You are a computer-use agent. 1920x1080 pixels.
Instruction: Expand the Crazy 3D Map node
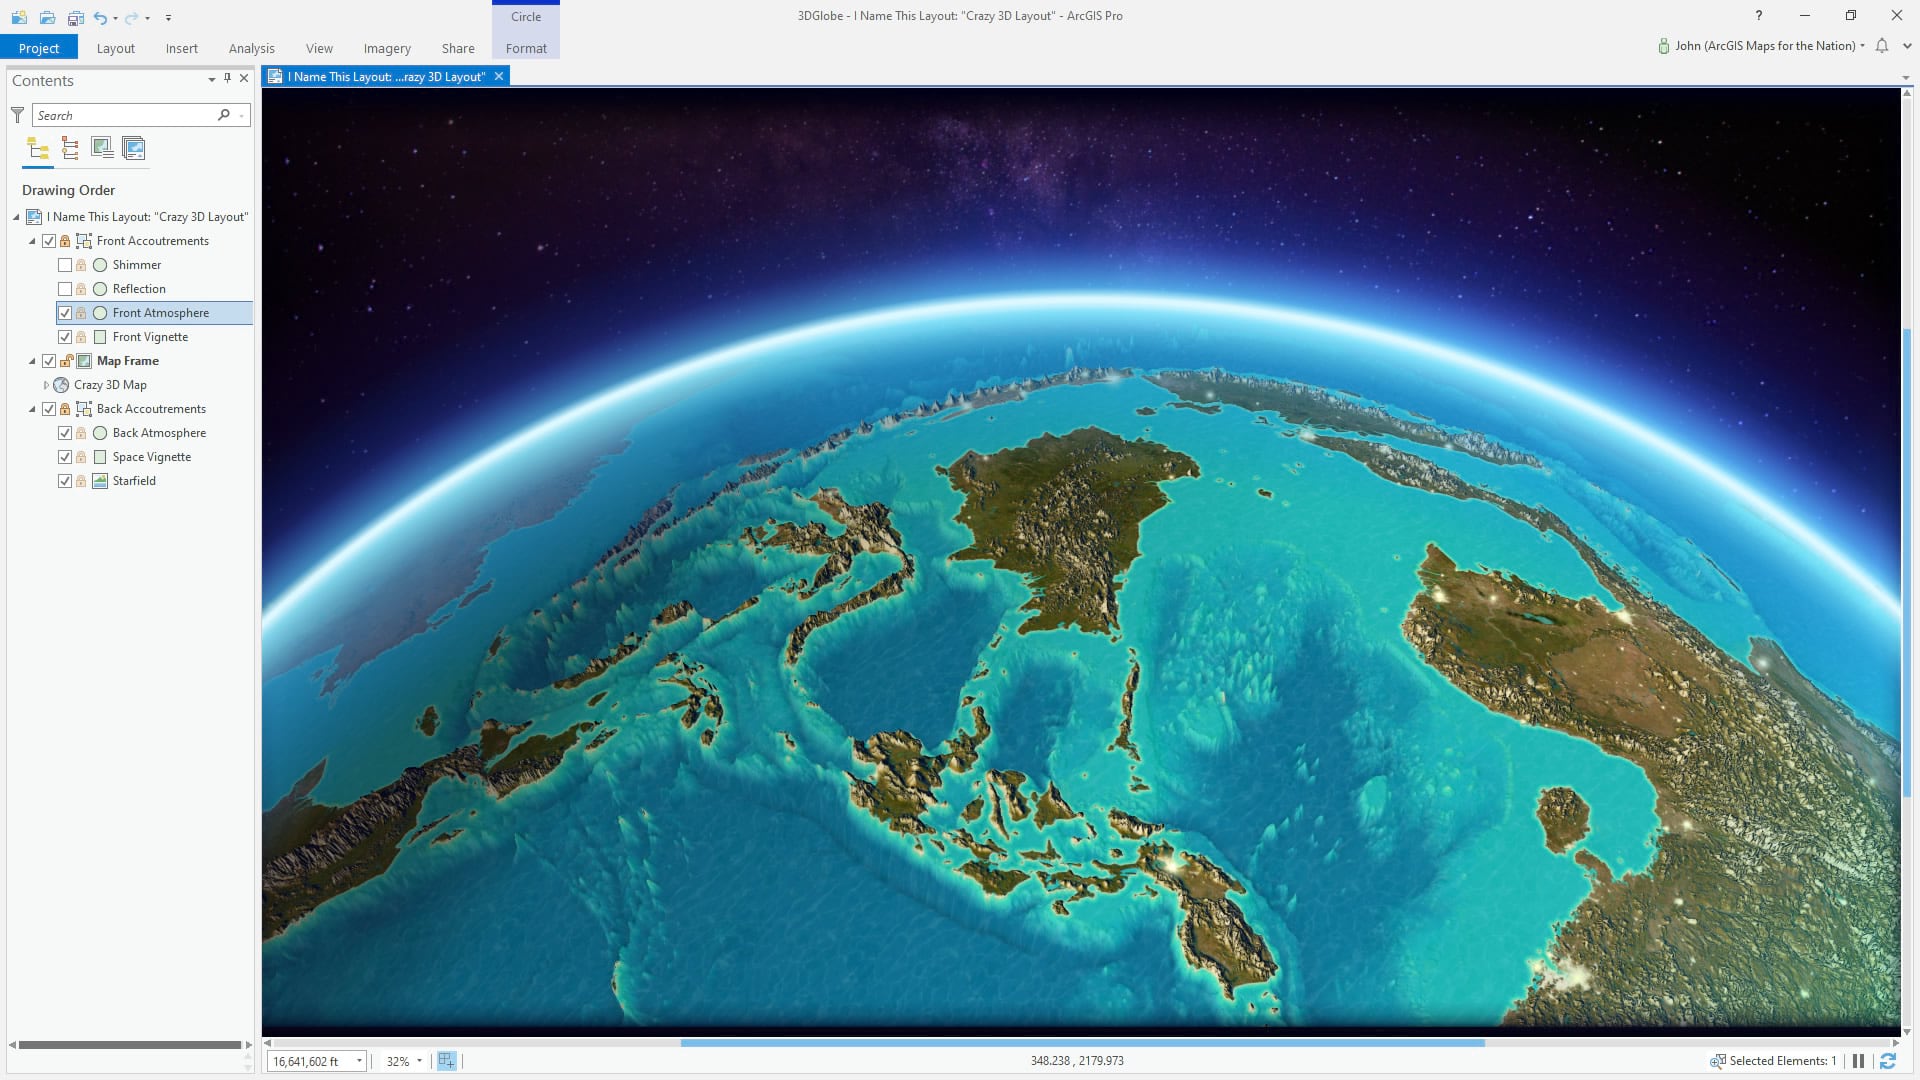(46, 385)
